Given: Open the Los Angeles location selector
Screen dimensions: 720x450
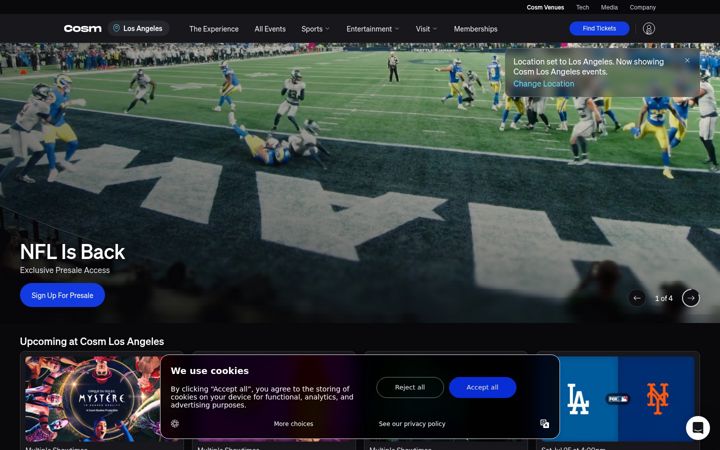Looking at the screenshot, I should [x=138, y=28].
